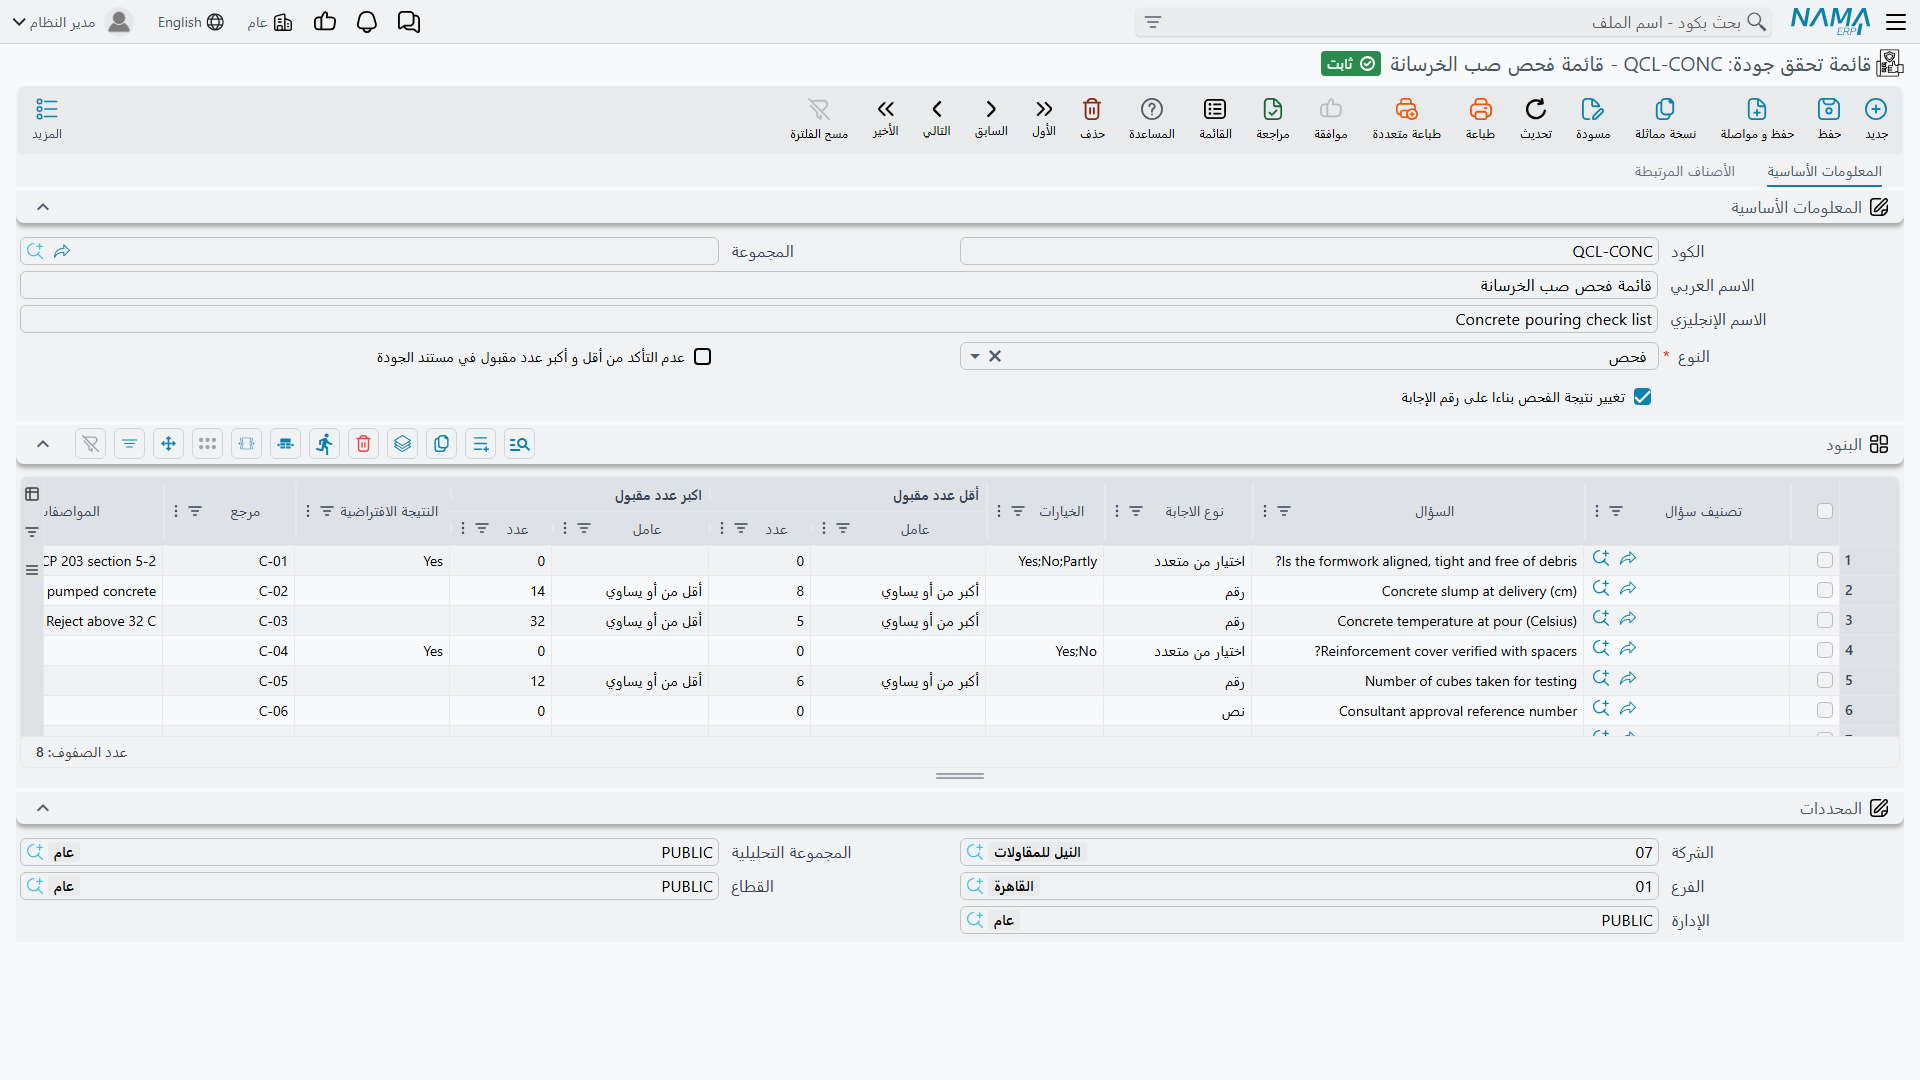Open مدير النظام user dropdown
This screenshot has height=1080, width=1920.
tap(72, 22)
